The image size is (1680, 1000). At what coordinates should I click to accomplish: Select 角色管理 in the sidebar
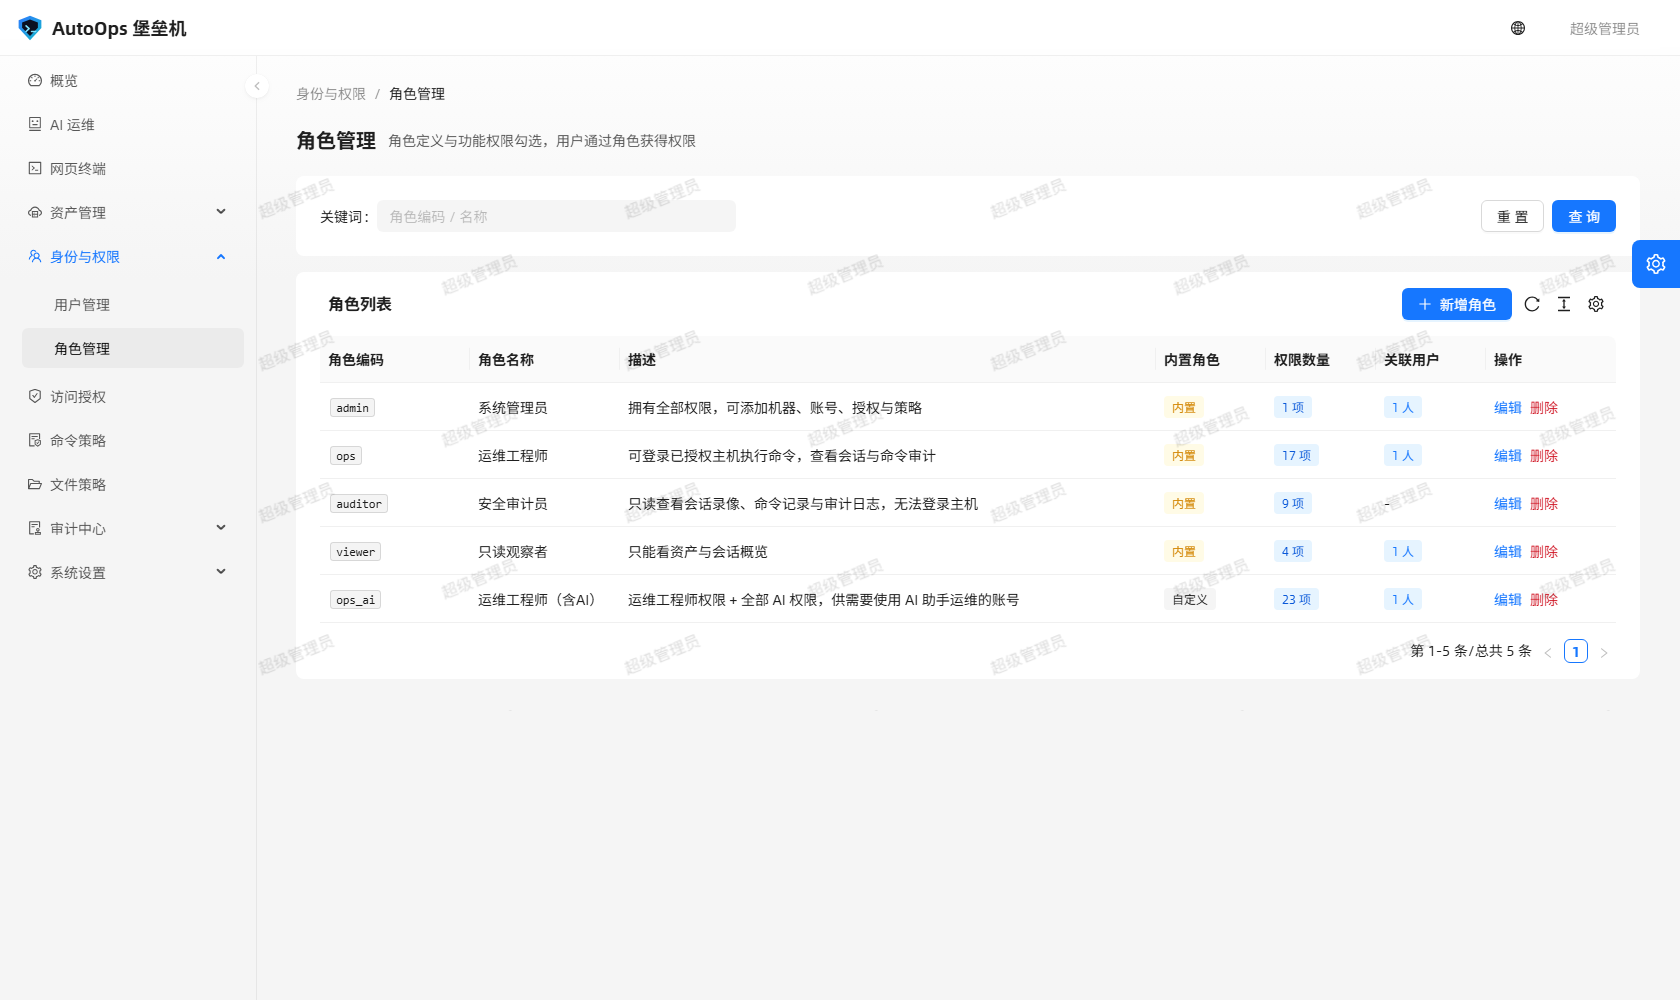(133, 348)
